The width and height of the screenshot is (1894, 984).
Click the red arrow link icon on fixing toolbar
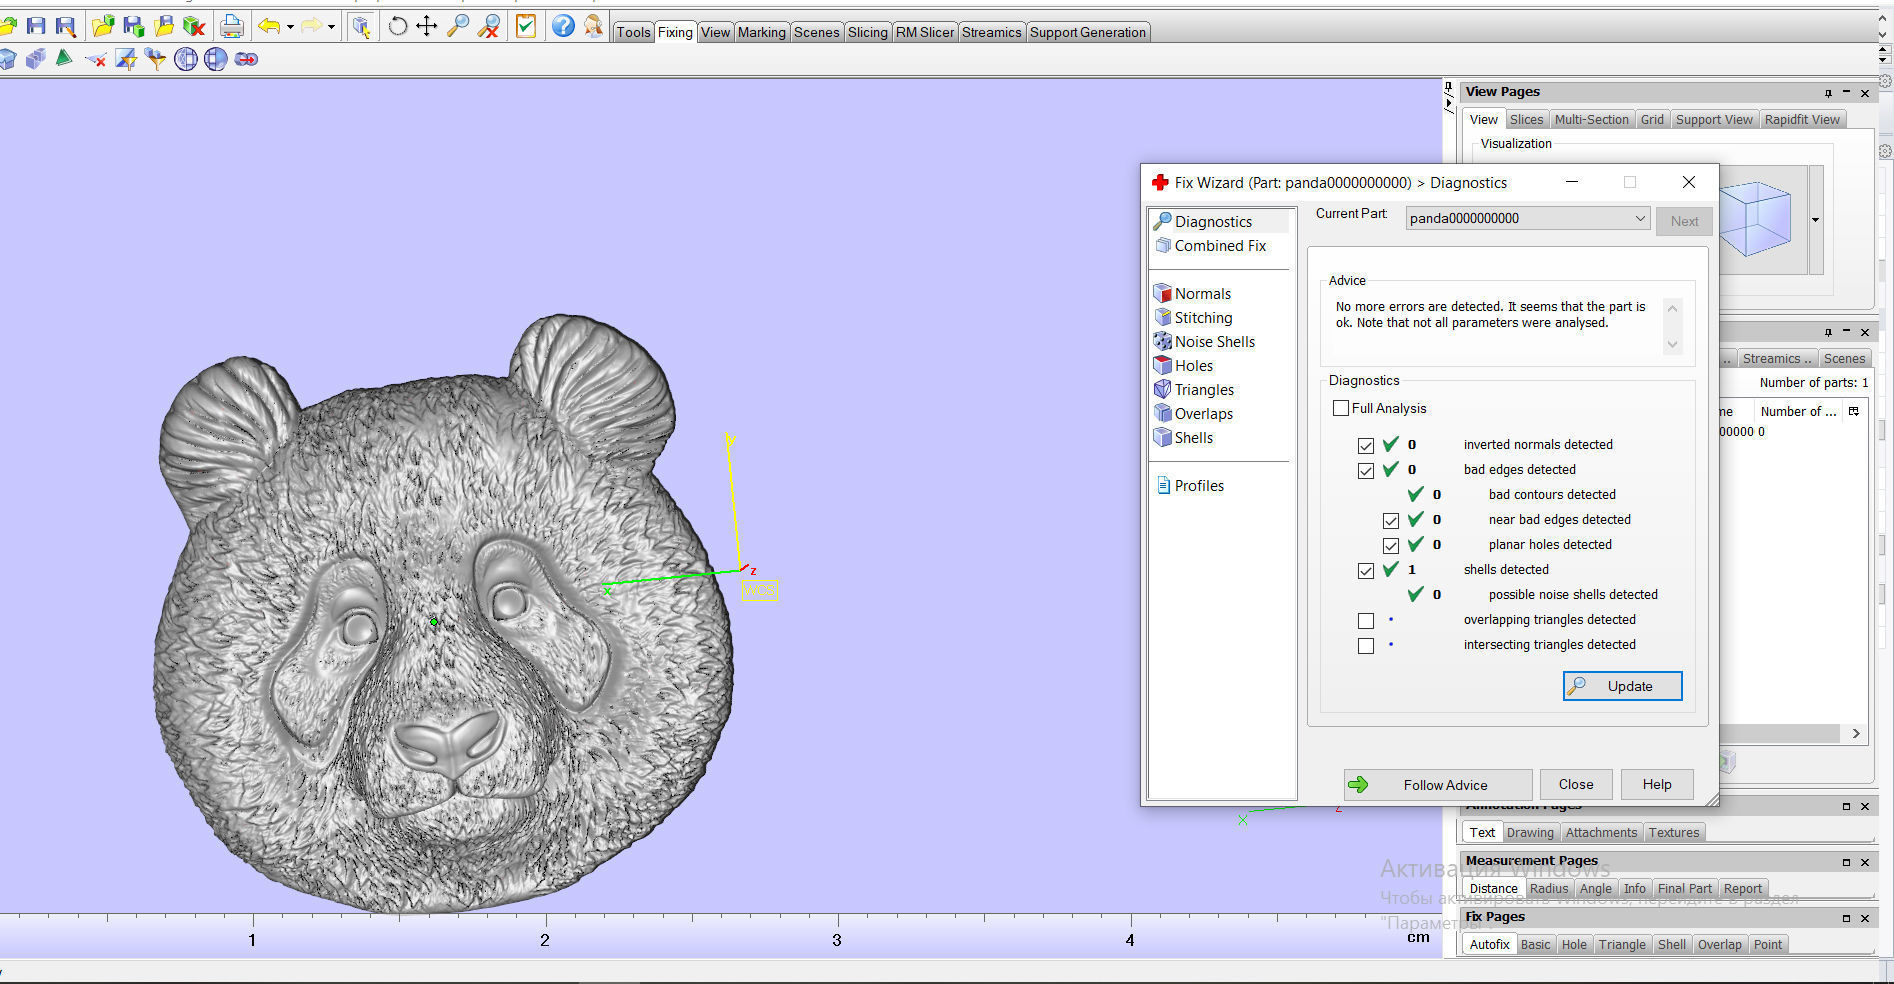[246, 60]
